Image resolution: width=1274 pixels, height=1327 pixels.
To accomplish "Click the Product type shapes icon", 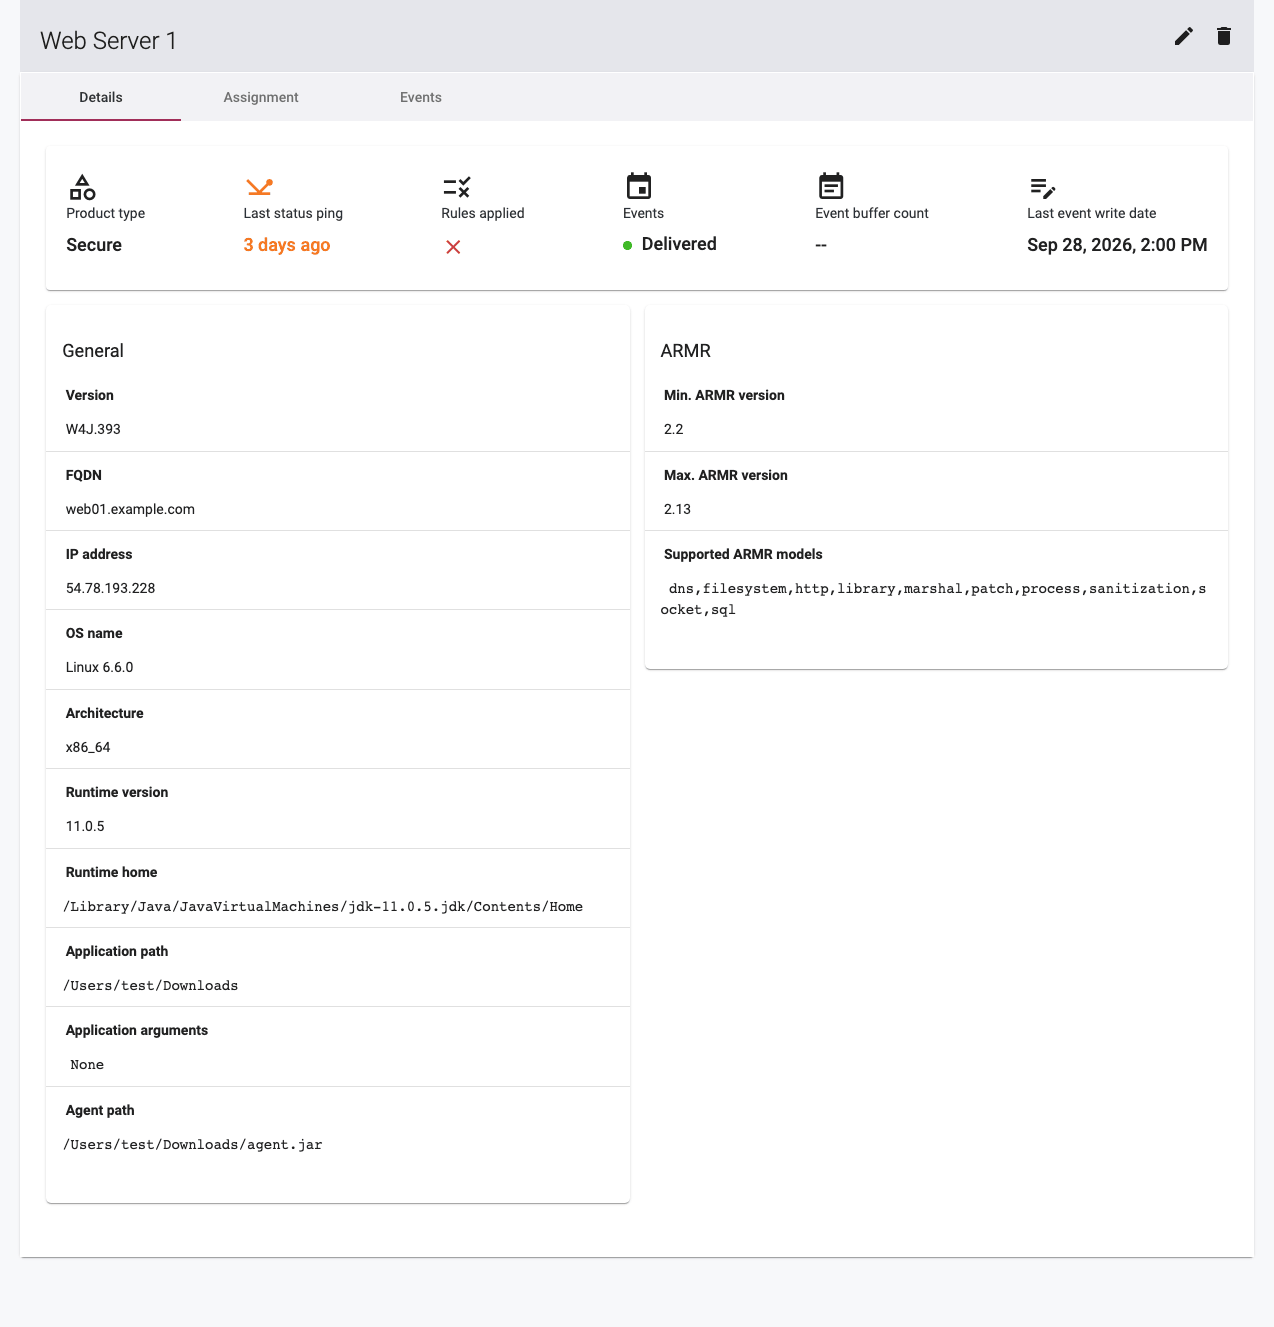I will click(x=82, y=187).
